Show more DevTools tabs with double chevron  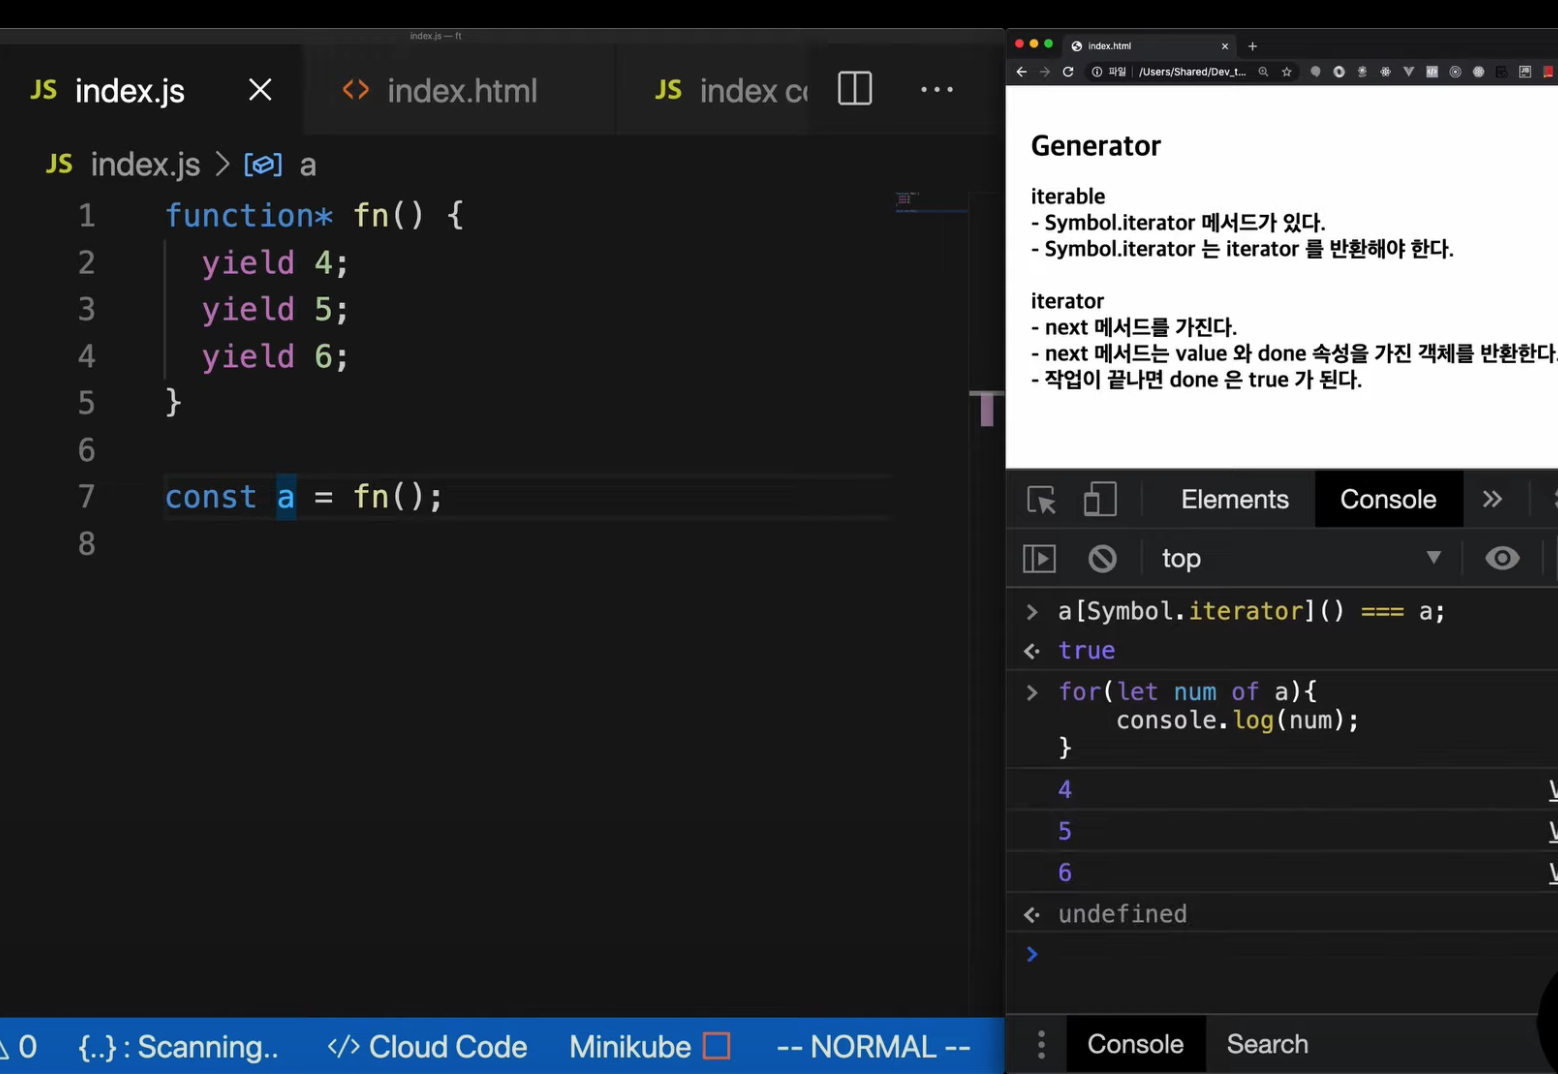tap(1492, 499)
